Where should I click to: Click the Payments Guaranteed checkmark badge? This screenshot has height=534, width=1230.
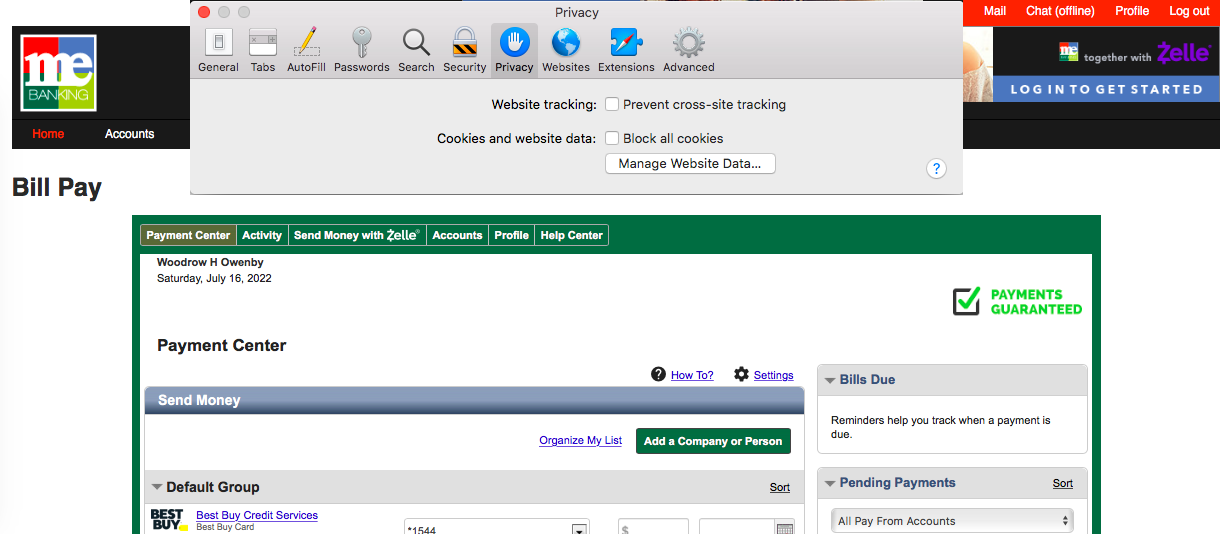click(x=1017, y=301)
